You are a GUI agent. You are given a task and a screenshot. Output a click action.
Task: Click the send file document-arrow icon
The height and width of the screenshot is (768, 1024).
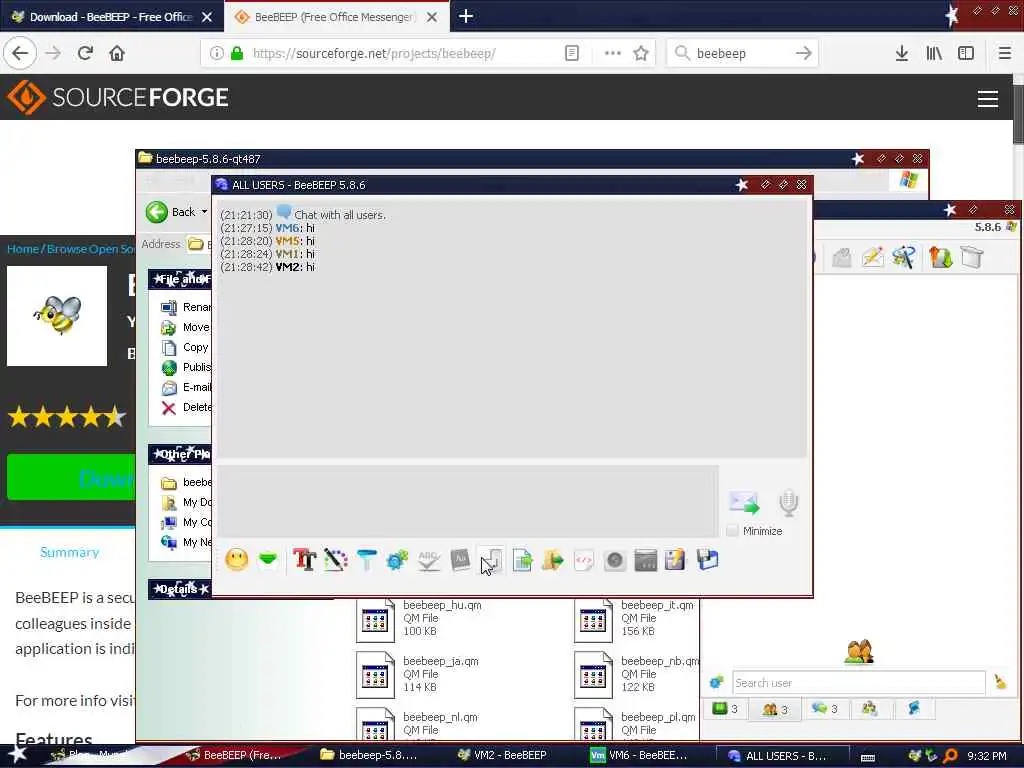(x=522, y=560)
